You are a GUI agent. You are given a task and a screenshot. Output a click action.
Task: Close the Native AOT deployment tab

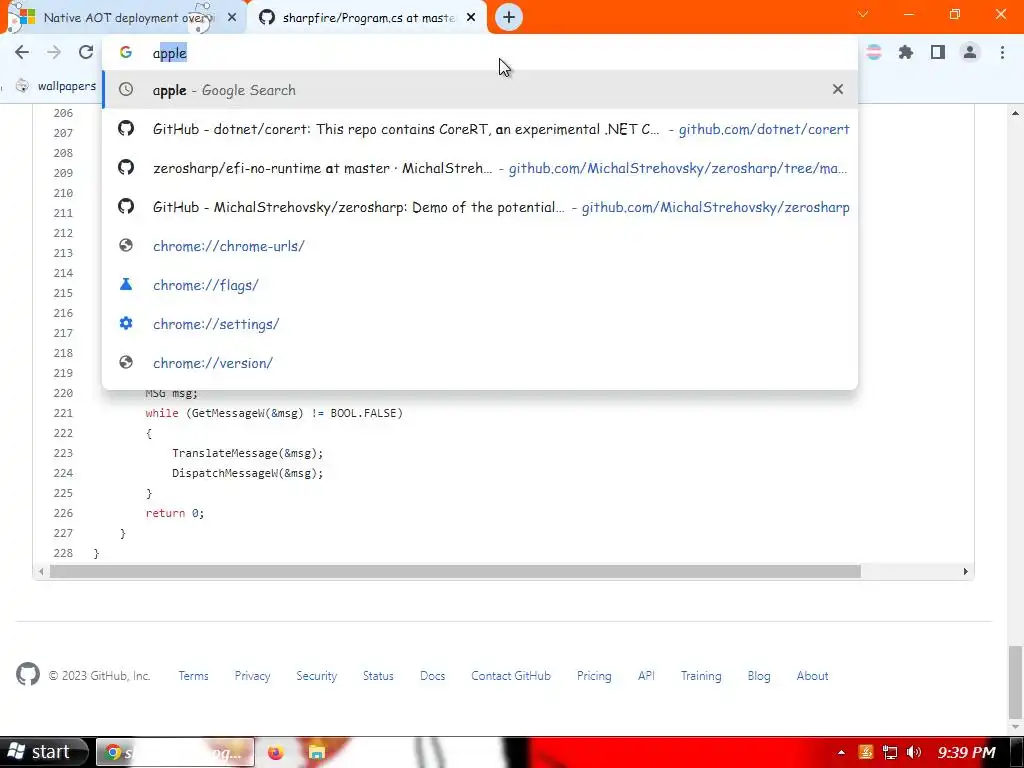coord(232,18)
